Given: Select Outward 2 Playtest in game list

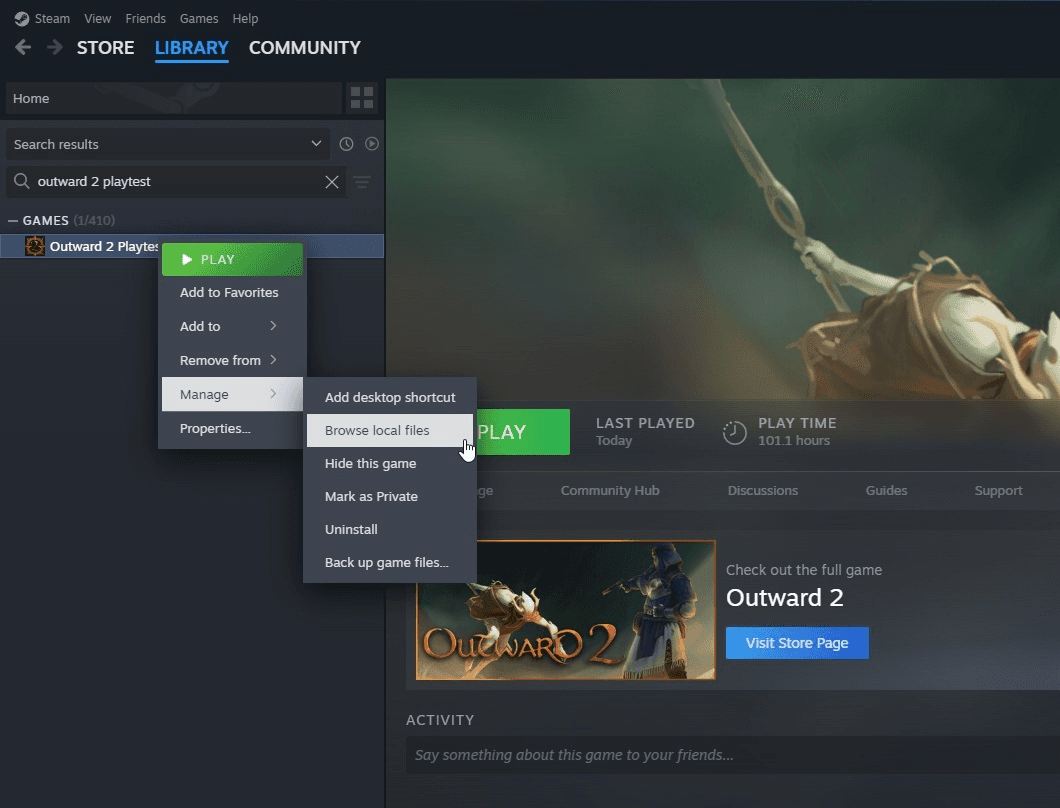Looking at the screenshot, I should tap(192, 246).
